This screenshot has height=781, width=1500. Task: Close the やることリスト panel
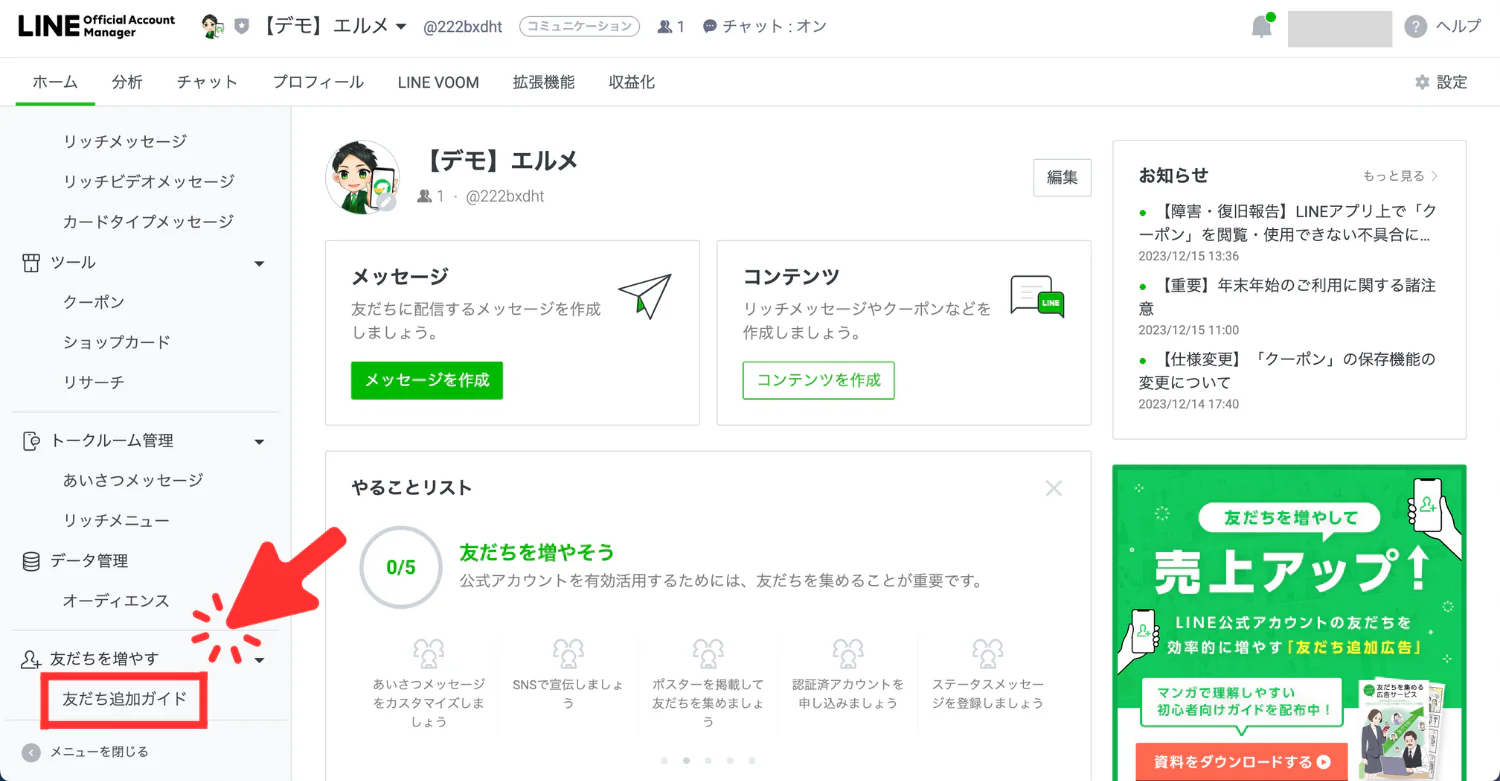click(x=1053, y=488)
